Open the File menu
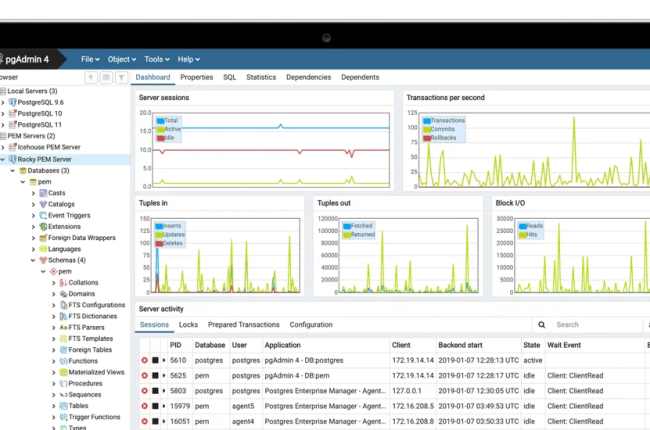The width and height of the screenshot is (650, 430). pyautogui.click(x=90, y=59)
